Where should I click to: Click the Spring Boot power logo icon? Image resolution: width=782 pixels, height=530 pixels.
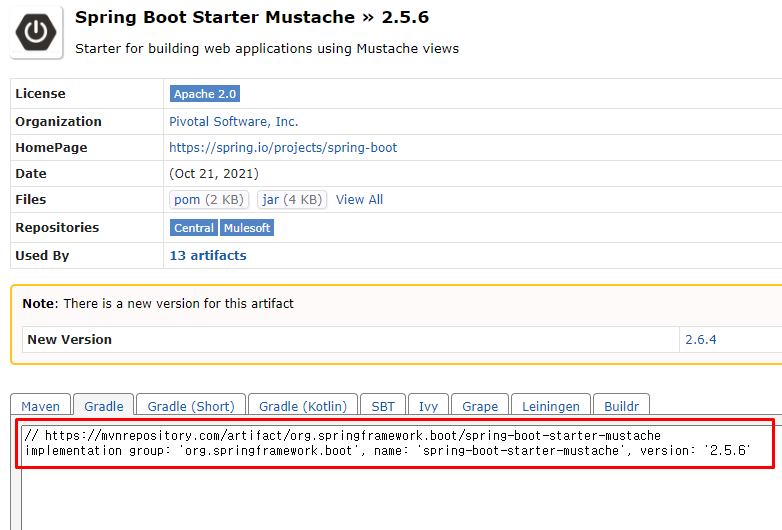tap(36, 32)
